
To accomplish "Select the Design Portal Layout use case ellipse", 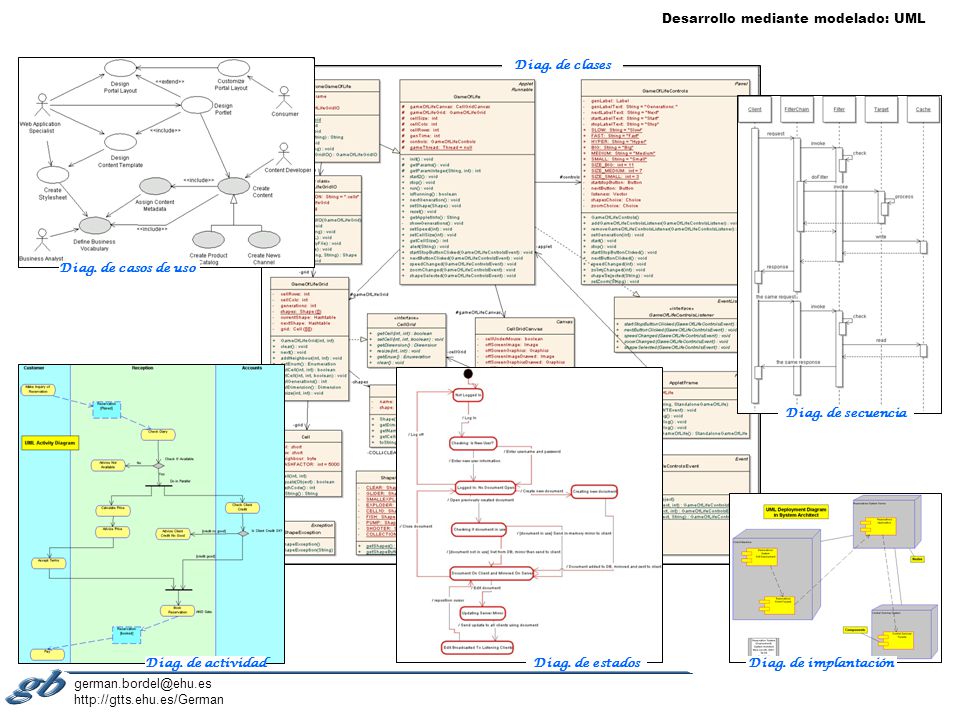I will 120,68.
